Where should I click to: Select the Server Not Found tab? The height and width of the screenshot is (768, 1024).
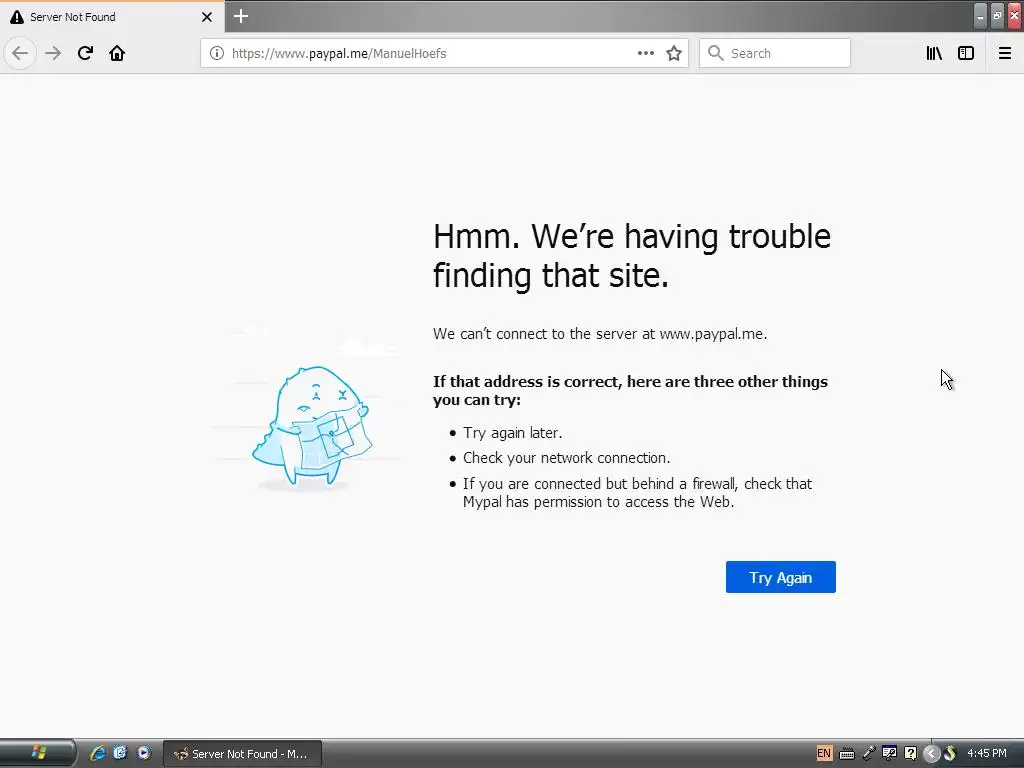(112, 17)
